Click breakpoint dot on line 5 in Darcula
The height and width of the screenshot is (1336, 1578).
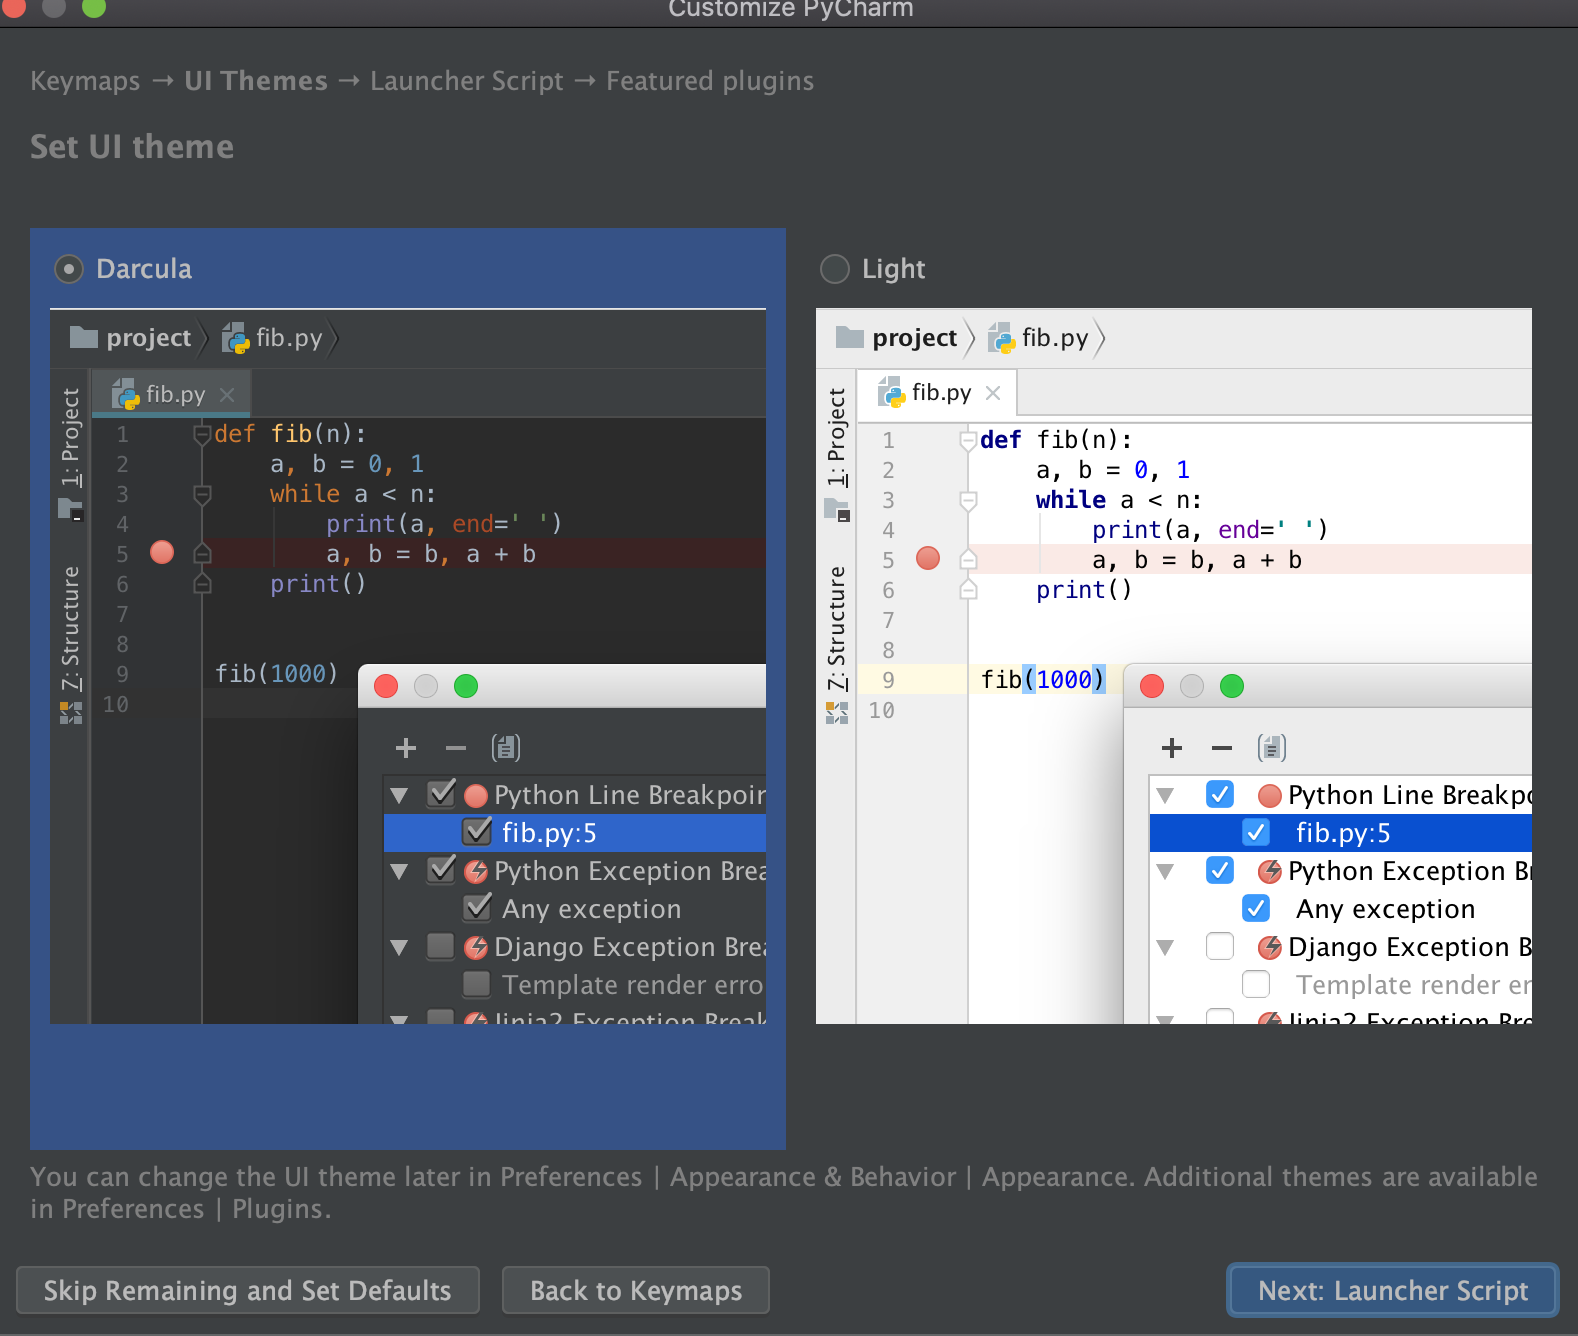coord(162,552)
